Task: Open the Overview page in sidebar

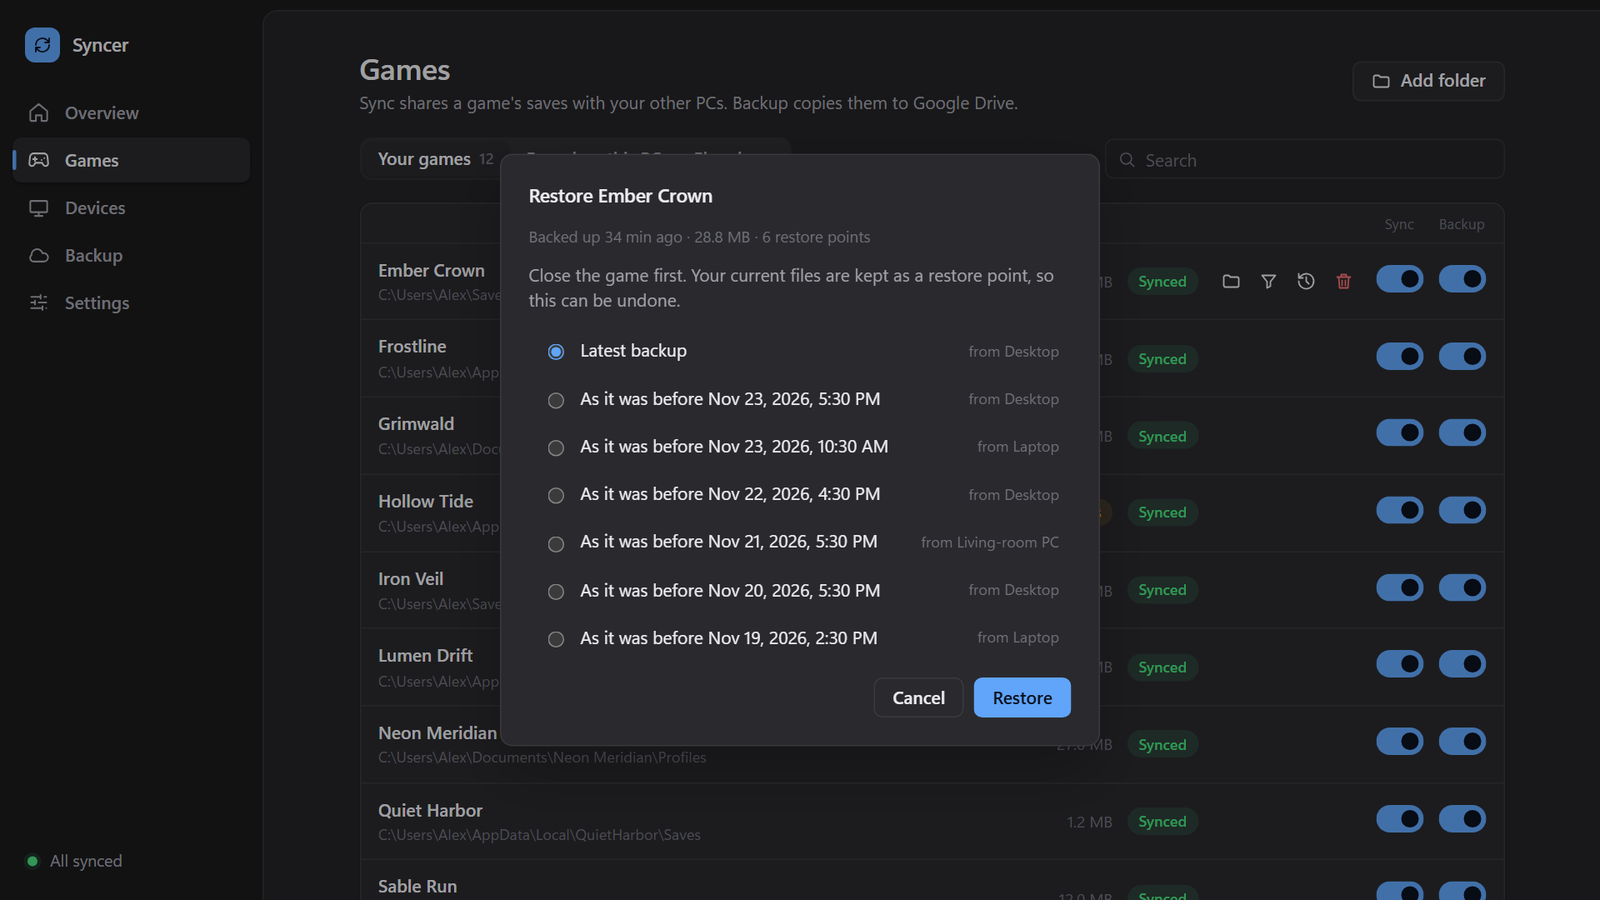Action: [x=131, y=113]
